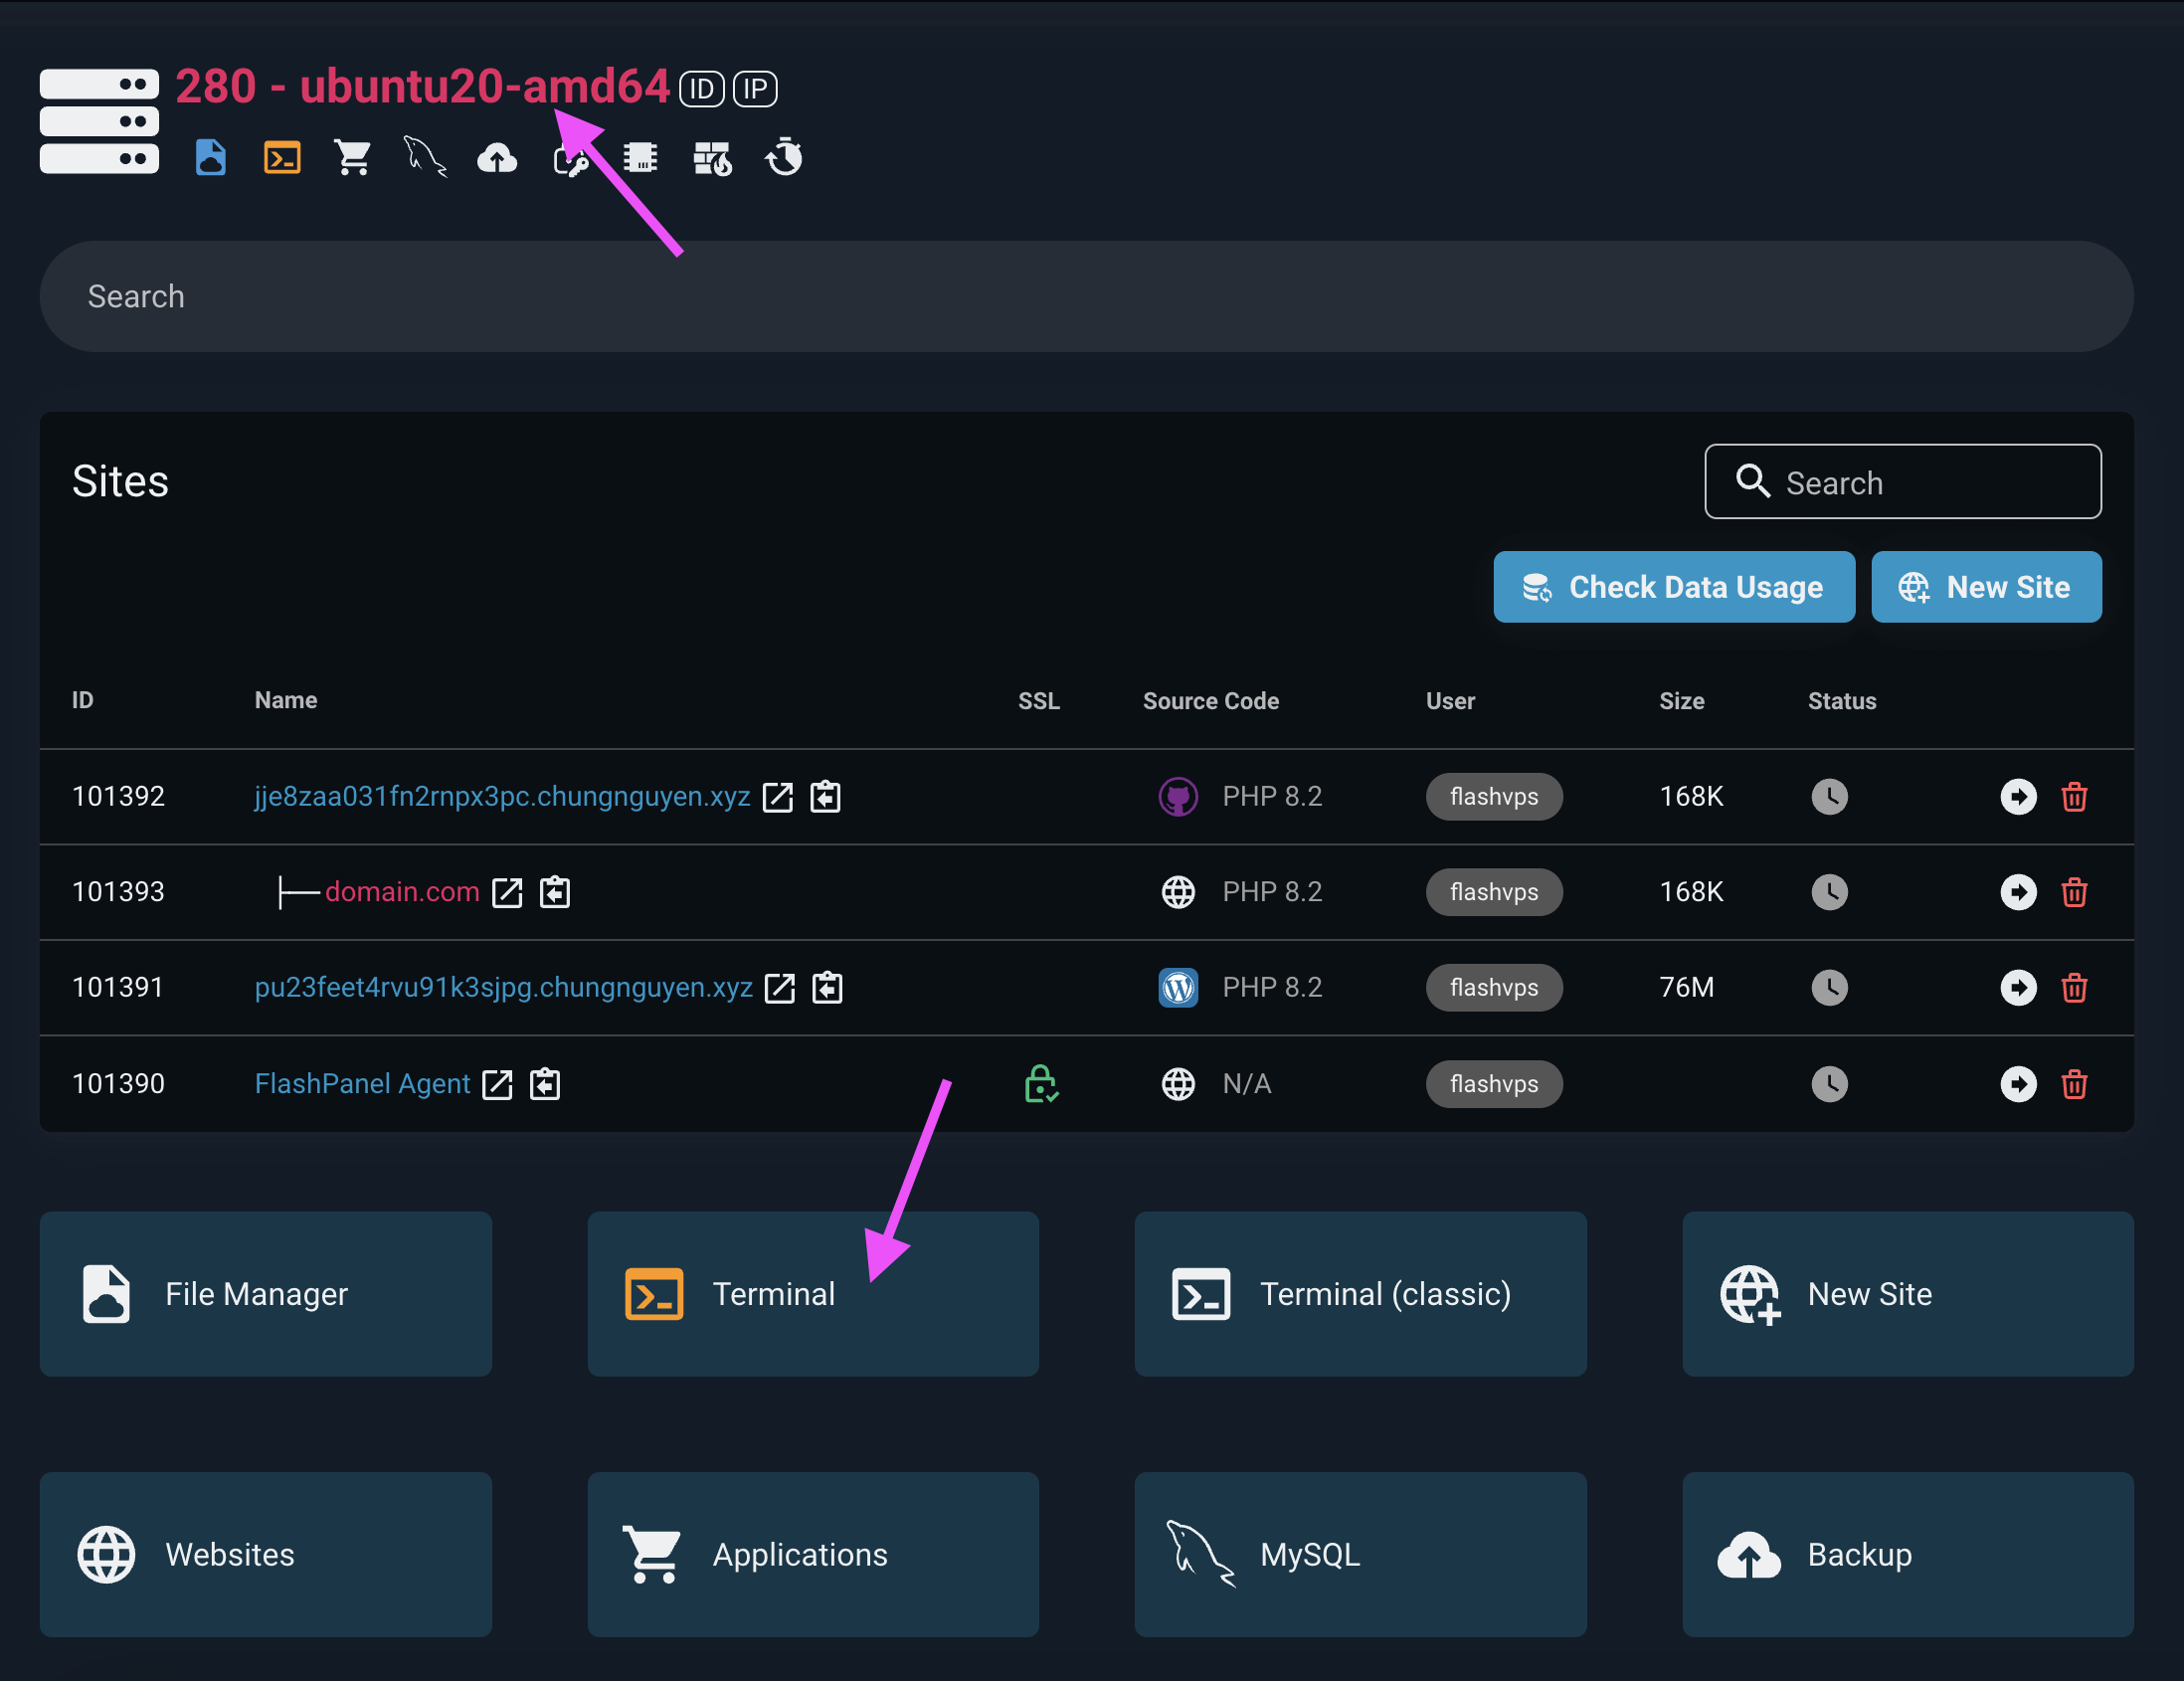Viewport: 2184px width, 1681px height.
Task: Open orange terminal icon in server toolbar
Action: click(x=282, y=158)
